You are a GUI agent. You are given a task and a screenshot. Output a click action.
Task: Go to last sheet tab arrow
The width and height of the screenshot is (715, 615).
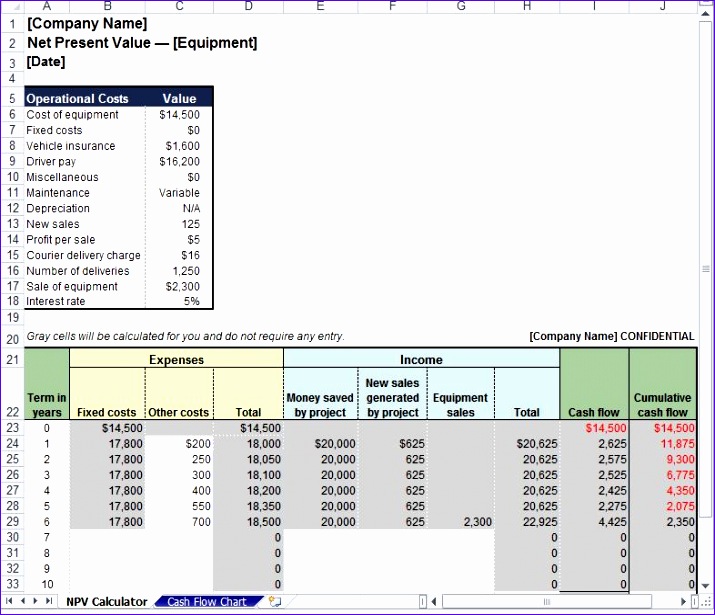[x=49, y=601]
